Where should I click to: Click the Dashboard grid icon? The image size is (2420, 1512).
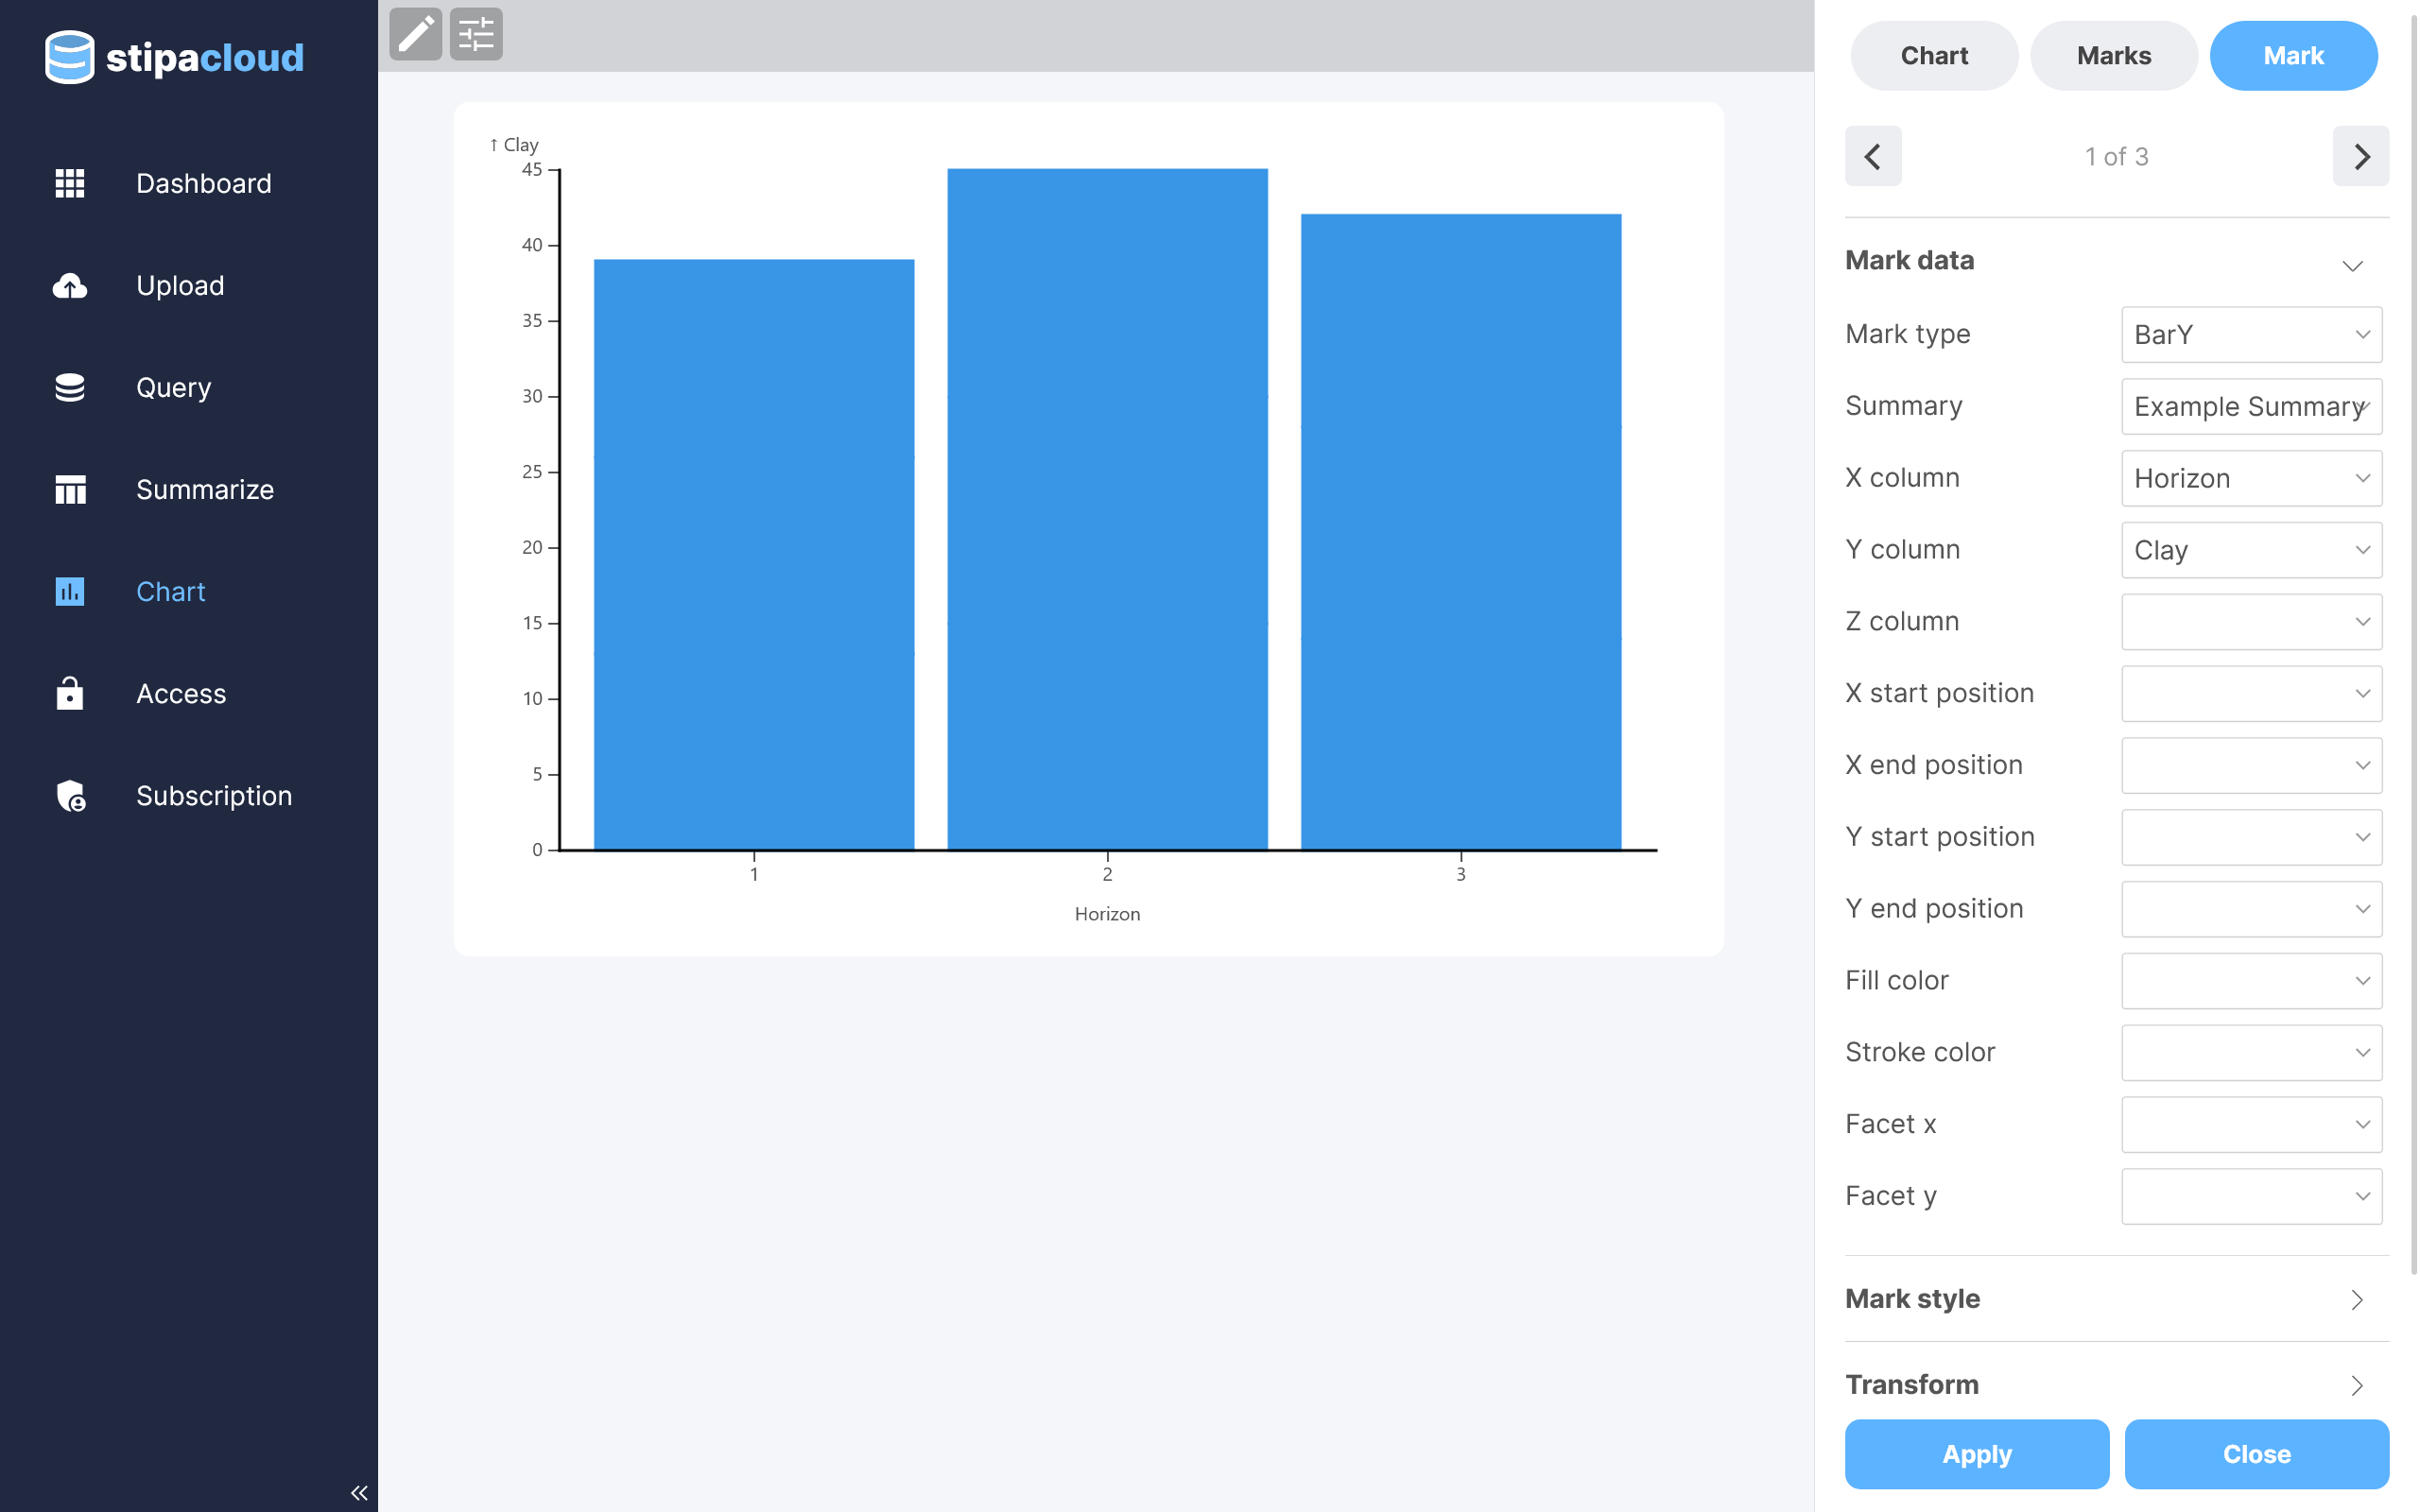click(x=70, y=183)
